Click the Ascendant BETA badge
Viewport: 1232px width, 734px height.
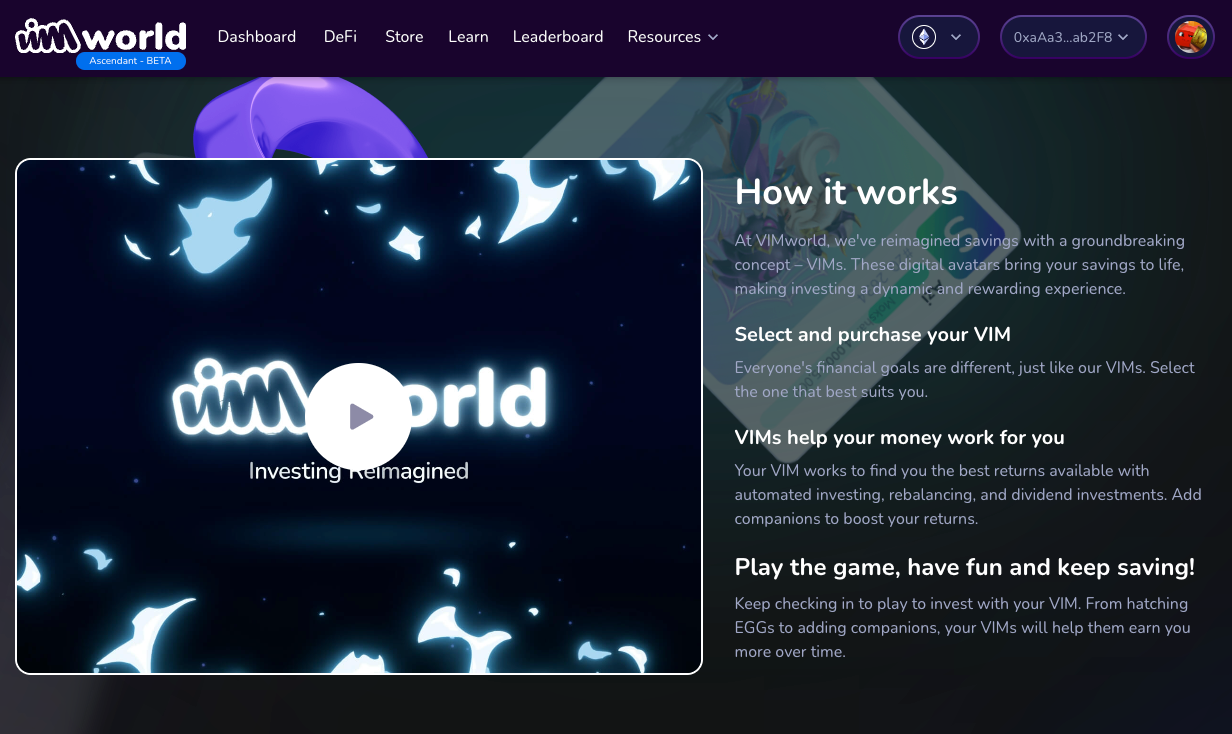coord(131,60)
